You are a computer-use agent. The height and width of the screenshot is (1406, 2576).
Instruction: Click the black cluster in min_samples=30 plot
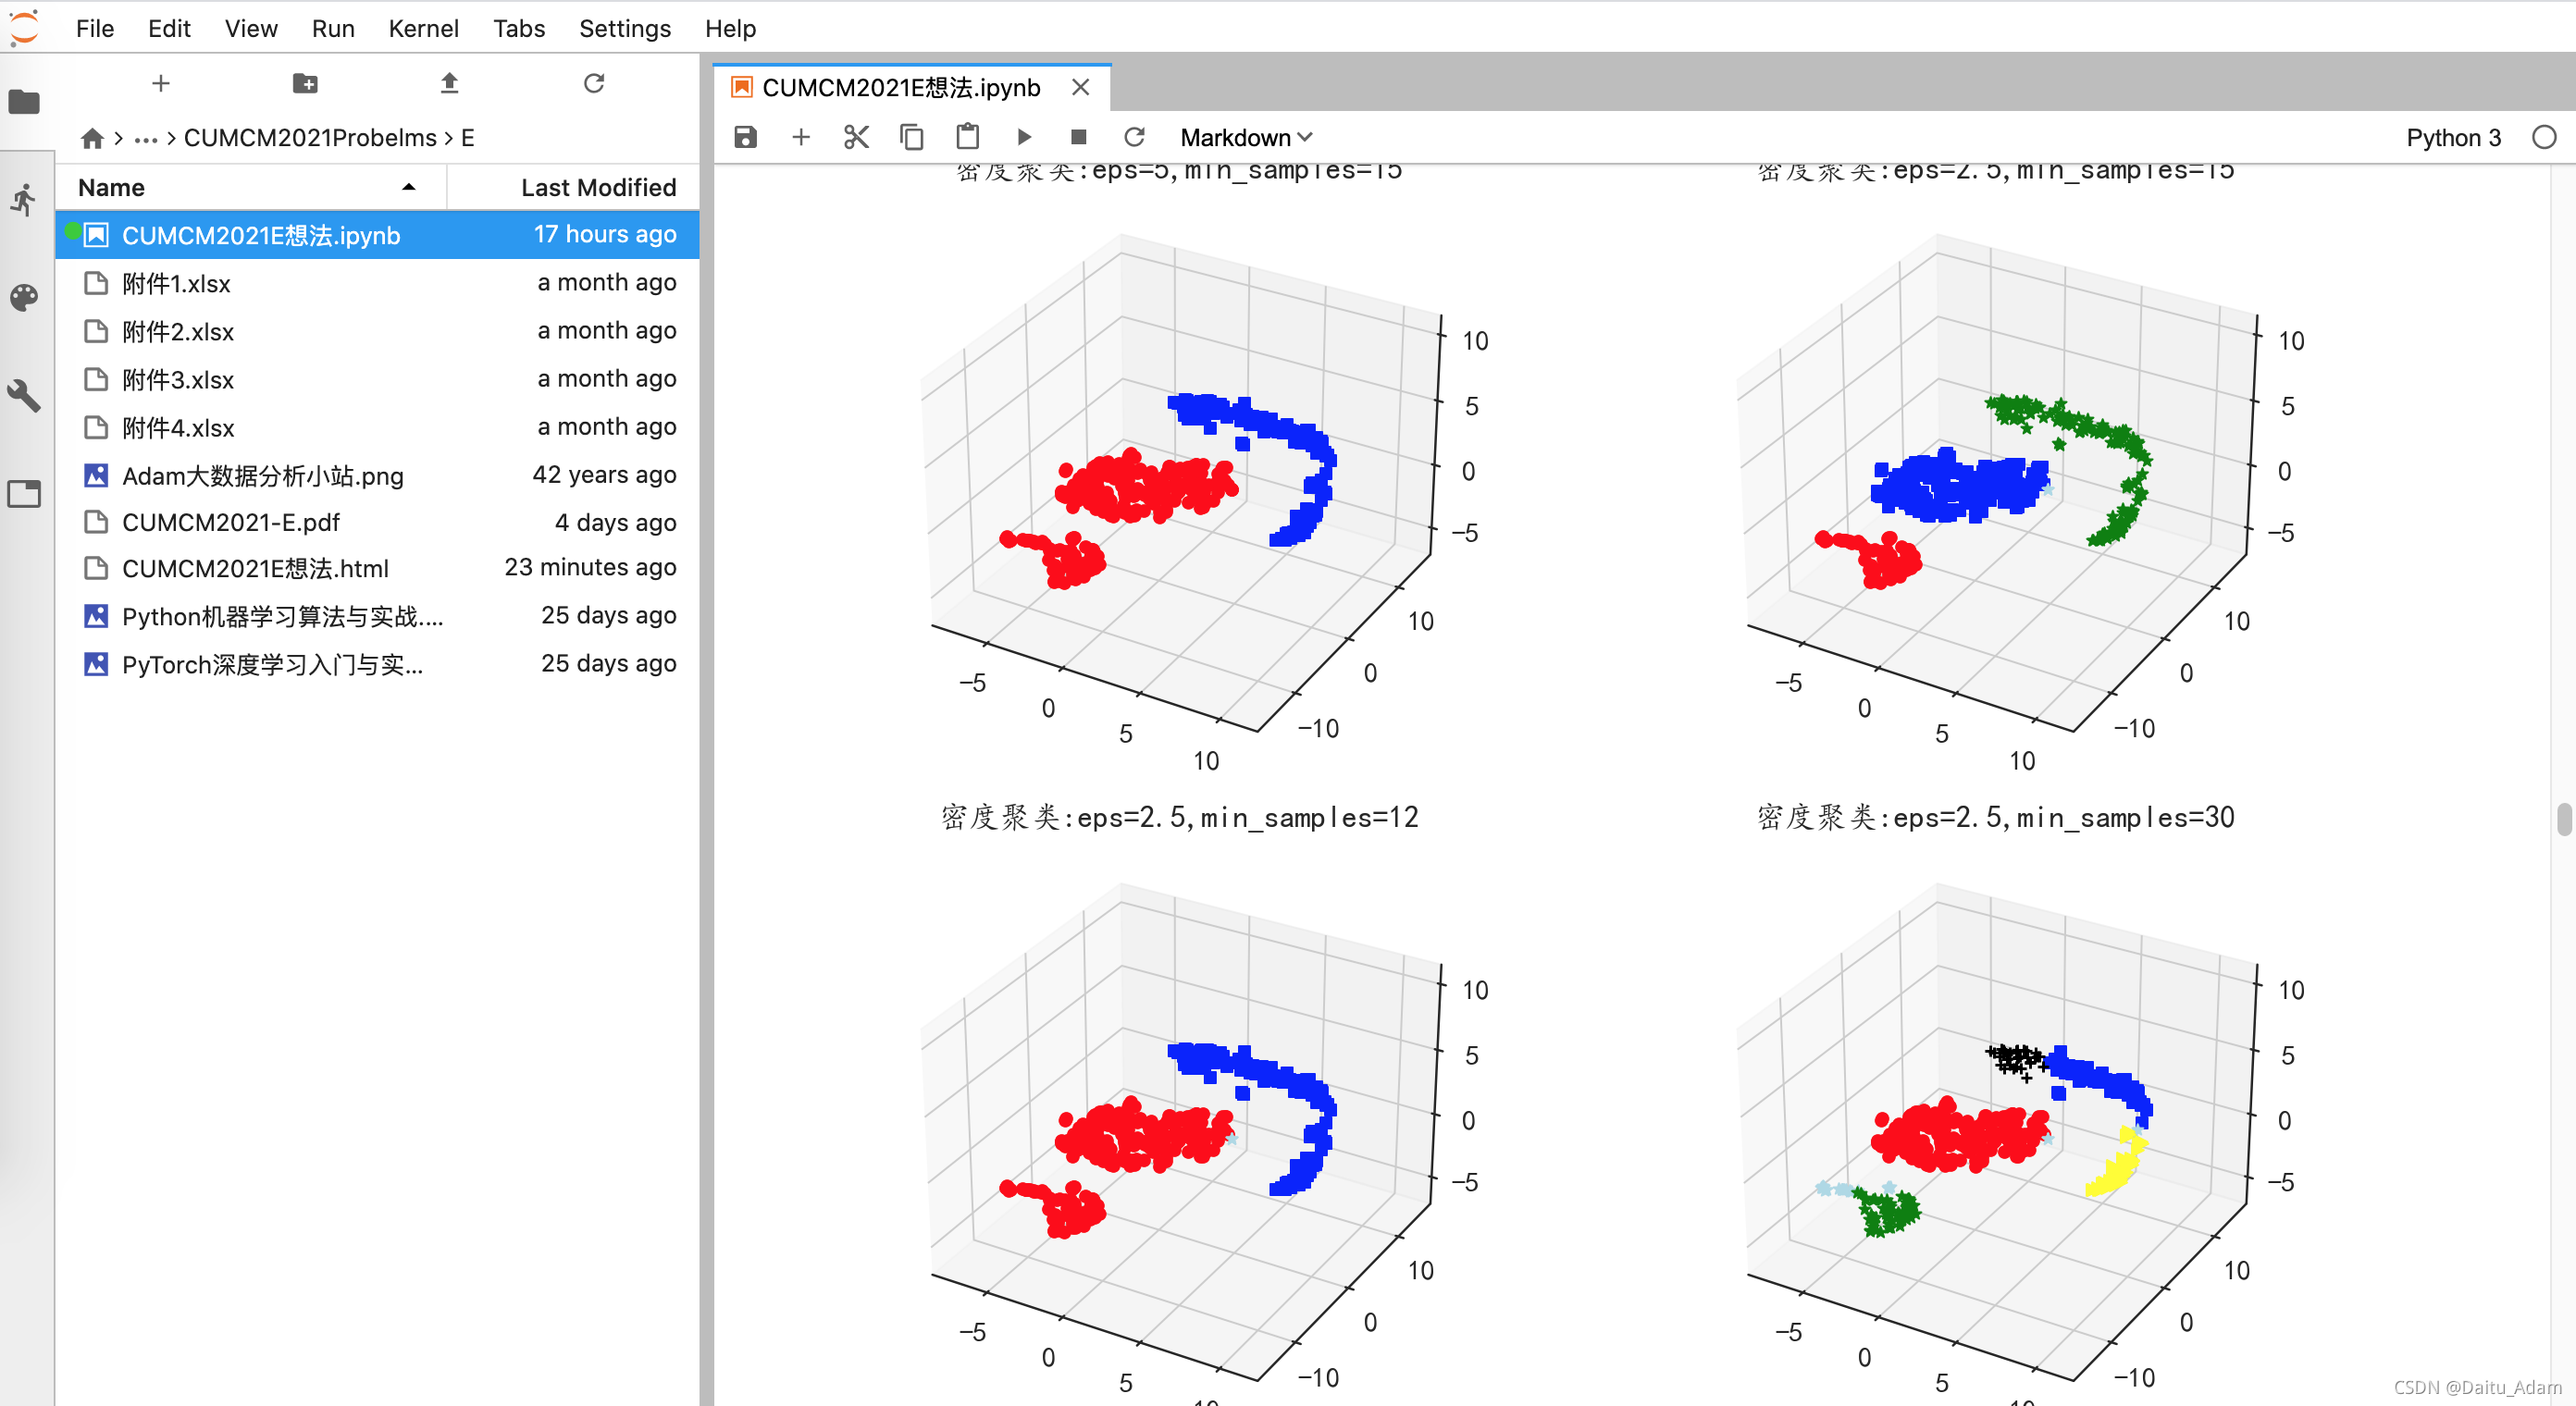click(x=2016, y=1060)
